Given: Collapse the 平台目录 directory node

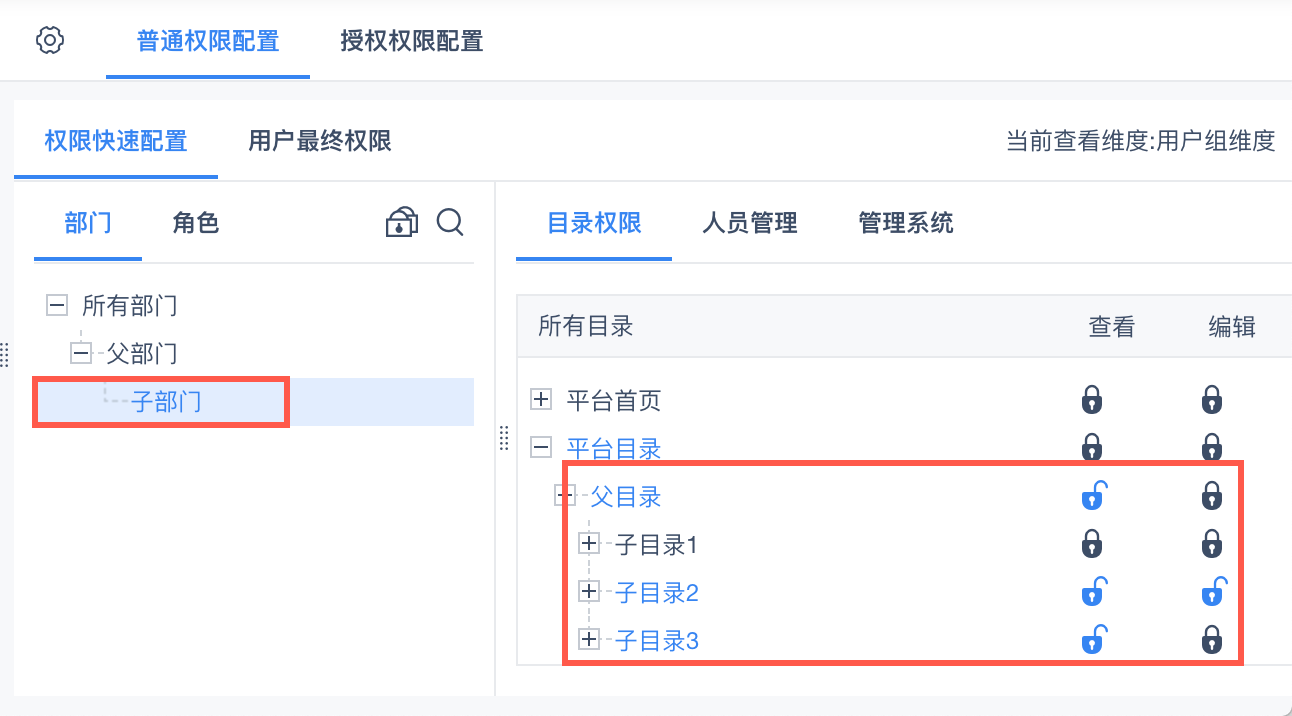Looking at the screenshot, I should (541, 448).
